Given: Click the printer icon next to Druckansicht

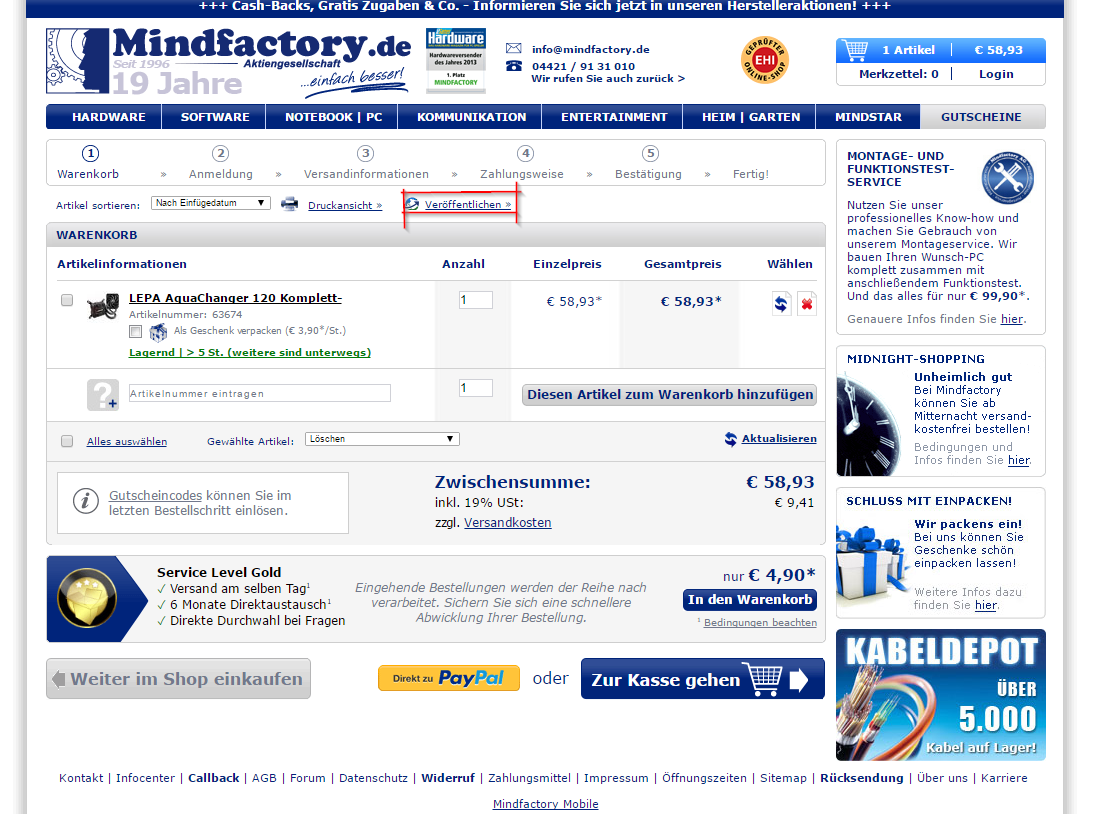Looking at the screenshot, I should (x=289, y=204).
